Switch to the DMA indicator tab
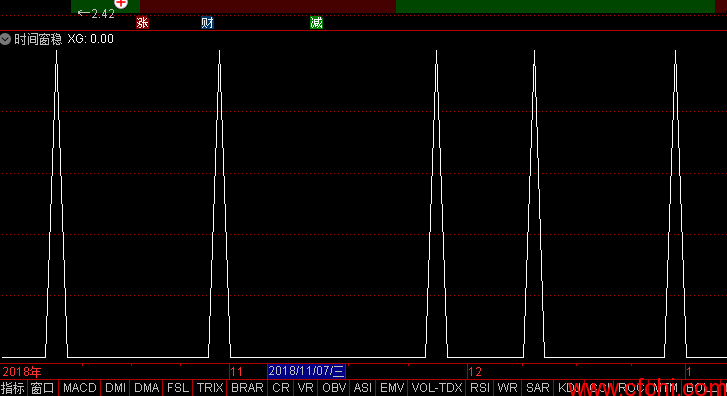Screen dimensions: 727x396 pos(147,388)
